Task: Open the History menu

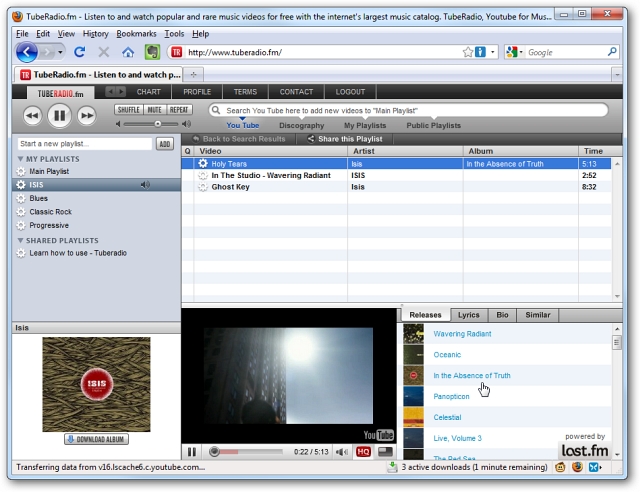Action: (x=95, y=34)
